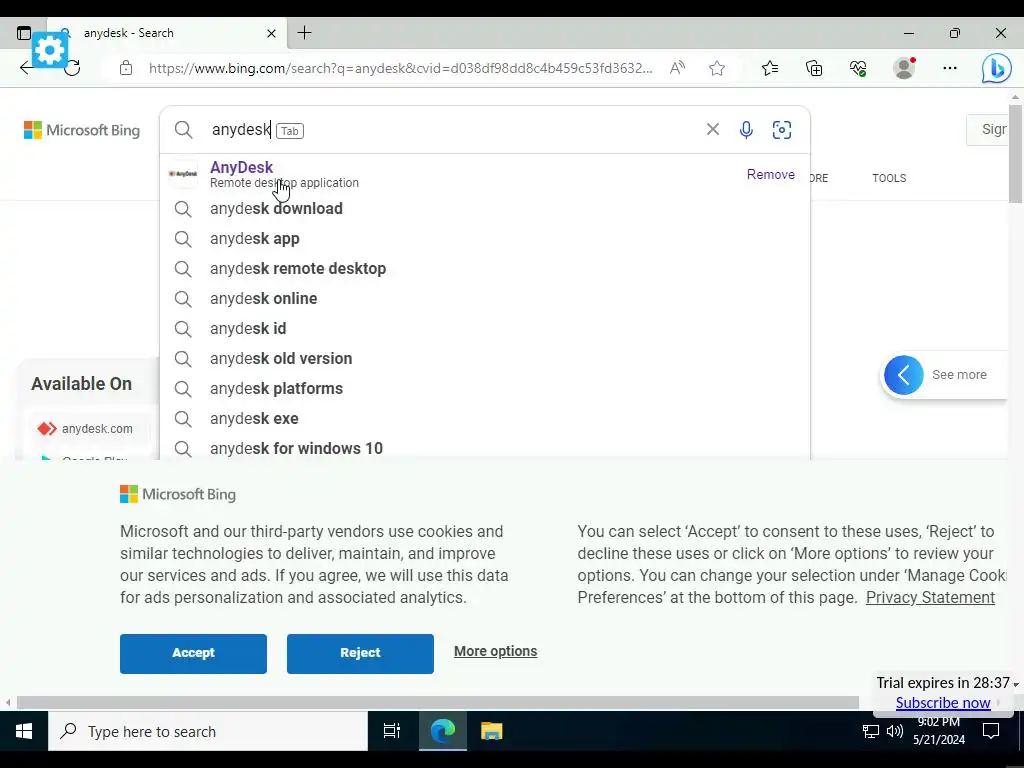1024x768 pixels.
Task: Open a new tab with plus icon
Action: point(304,33)
